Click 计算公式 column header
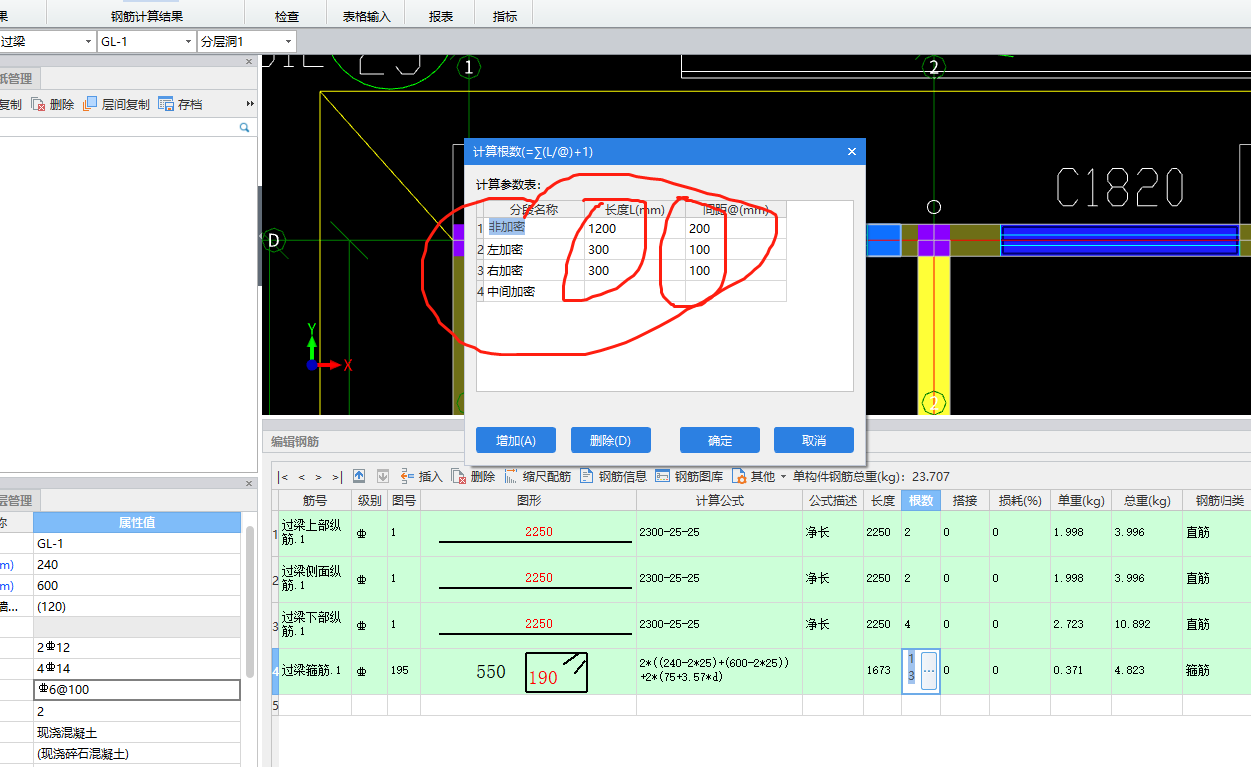This screenshot has width=1251, height=767. 720,500
